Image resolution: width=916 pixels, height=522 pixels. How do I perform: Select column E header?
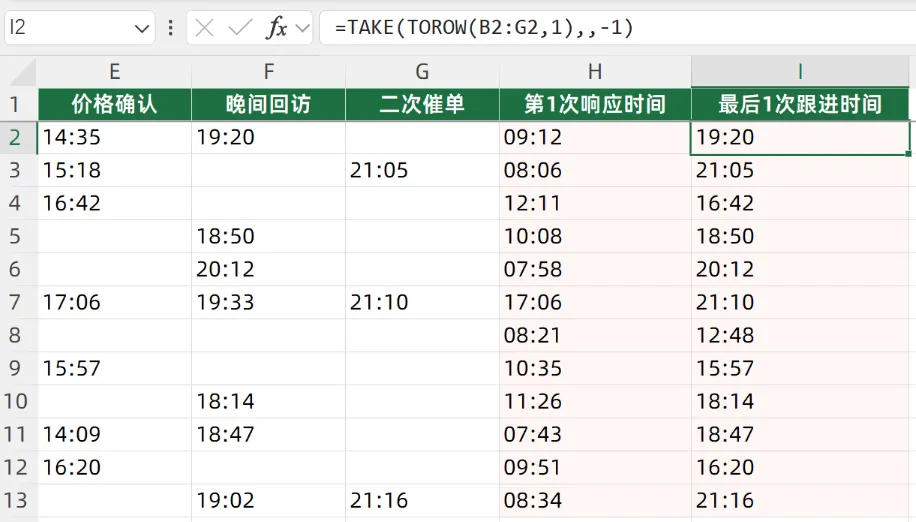114,72
